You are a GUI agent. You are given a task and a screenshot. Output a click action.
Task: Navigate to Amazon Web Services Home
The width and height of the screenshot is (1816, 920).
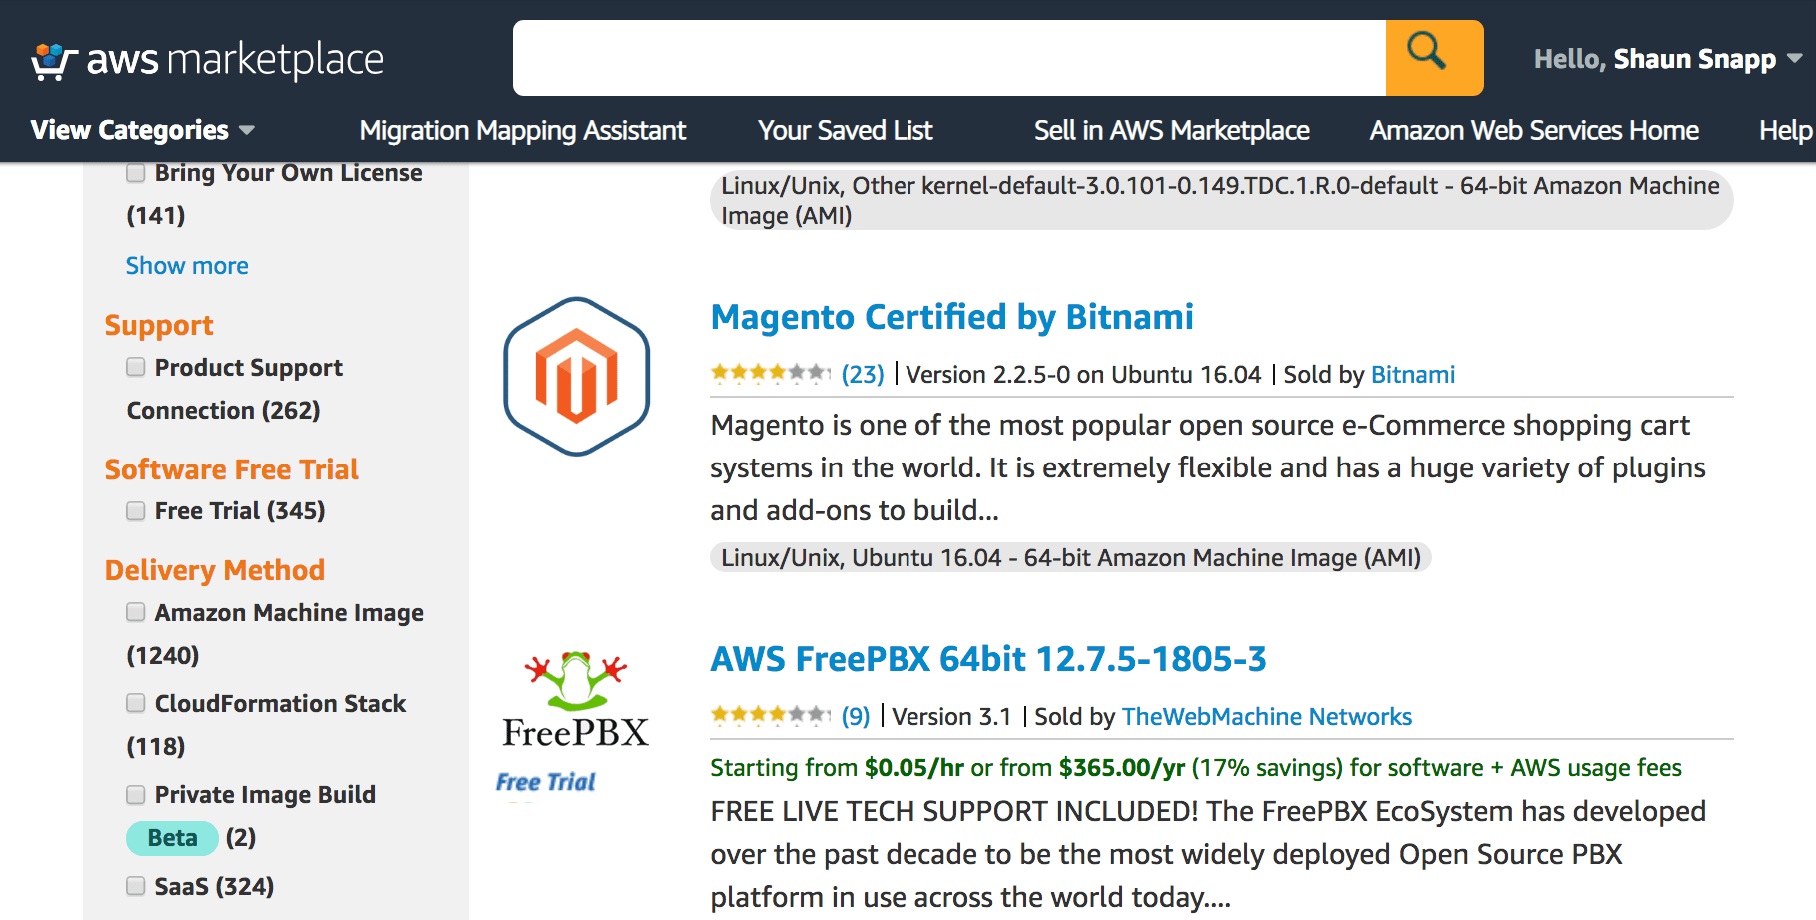pyautogui.click(x=1534, y=130)
